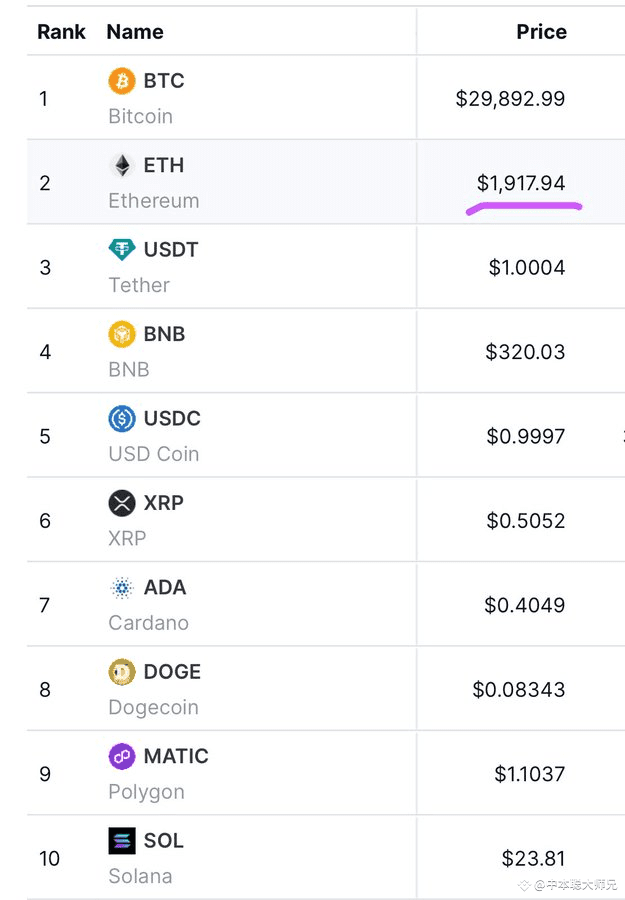Image resolution: width=625 pixels, height=900 pixels.
Task: Select the Tether USDT teal icon
Action: tap(121, 249)
